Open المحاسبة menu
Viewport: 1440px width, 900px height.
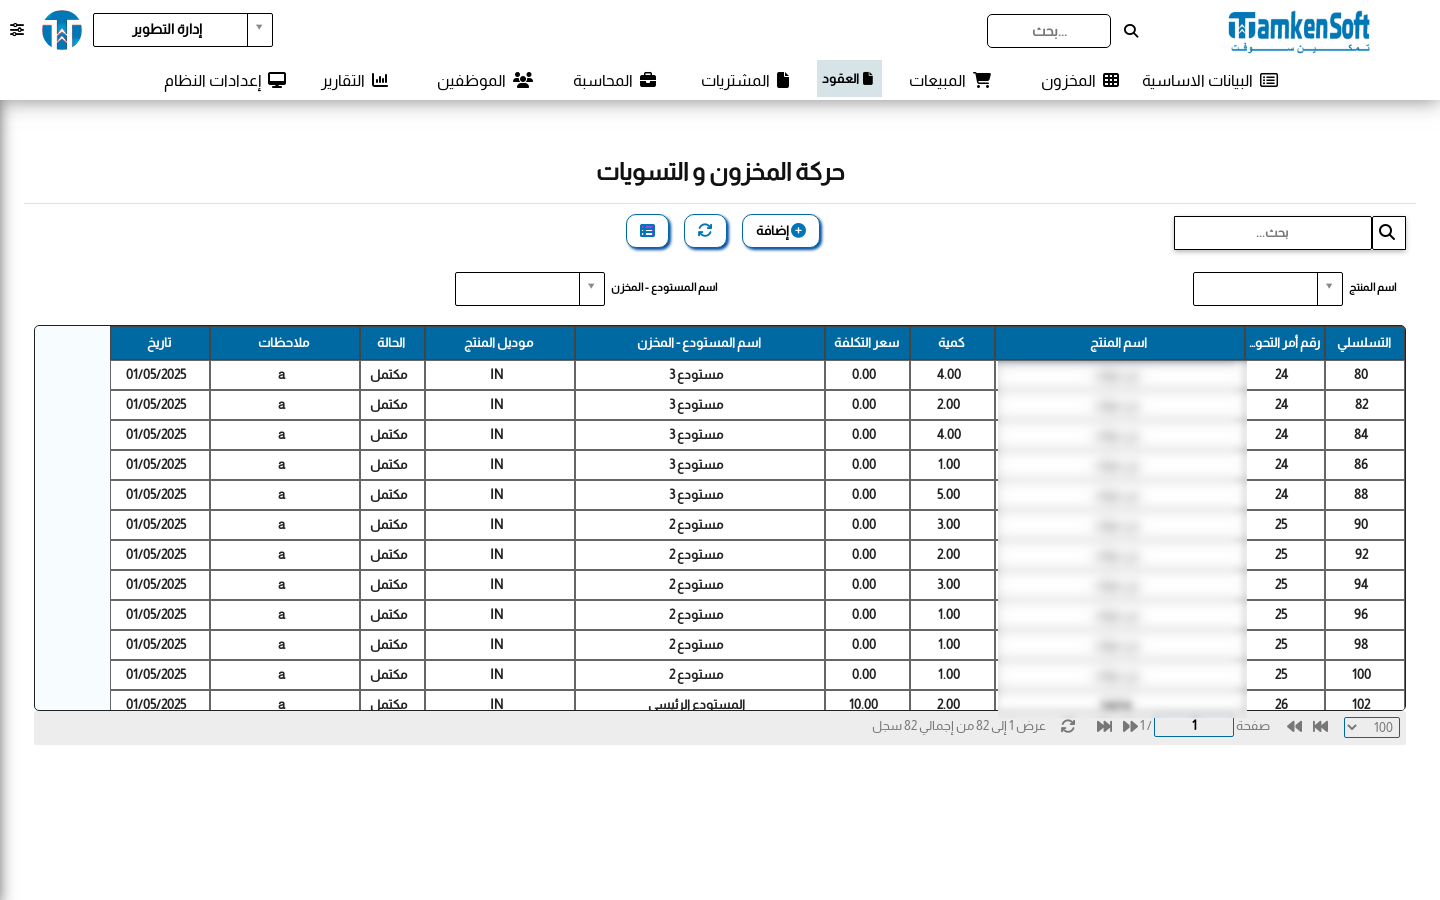(615, 80)
